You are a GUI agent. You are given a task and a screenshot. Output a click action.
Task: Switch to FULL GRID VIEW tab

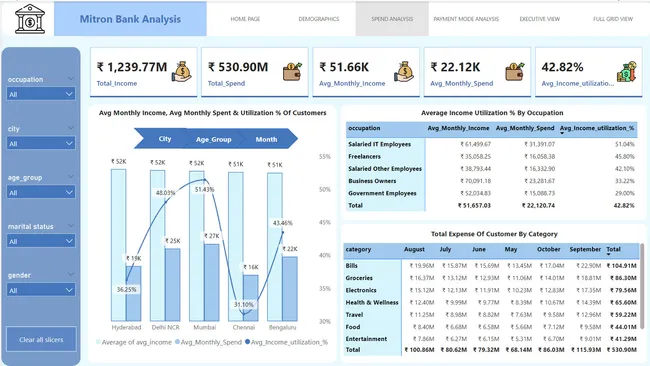click(x=613, y=19)
